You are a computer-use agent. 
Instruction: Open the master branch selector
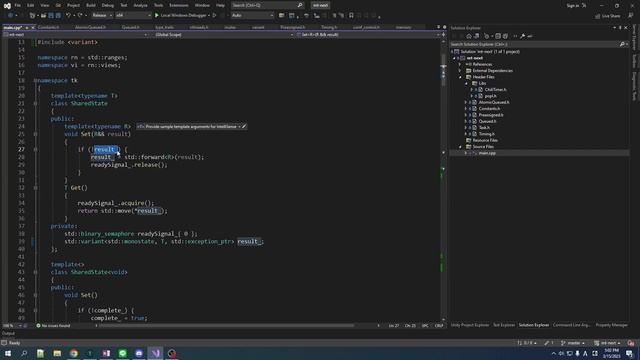pos(573,343)
